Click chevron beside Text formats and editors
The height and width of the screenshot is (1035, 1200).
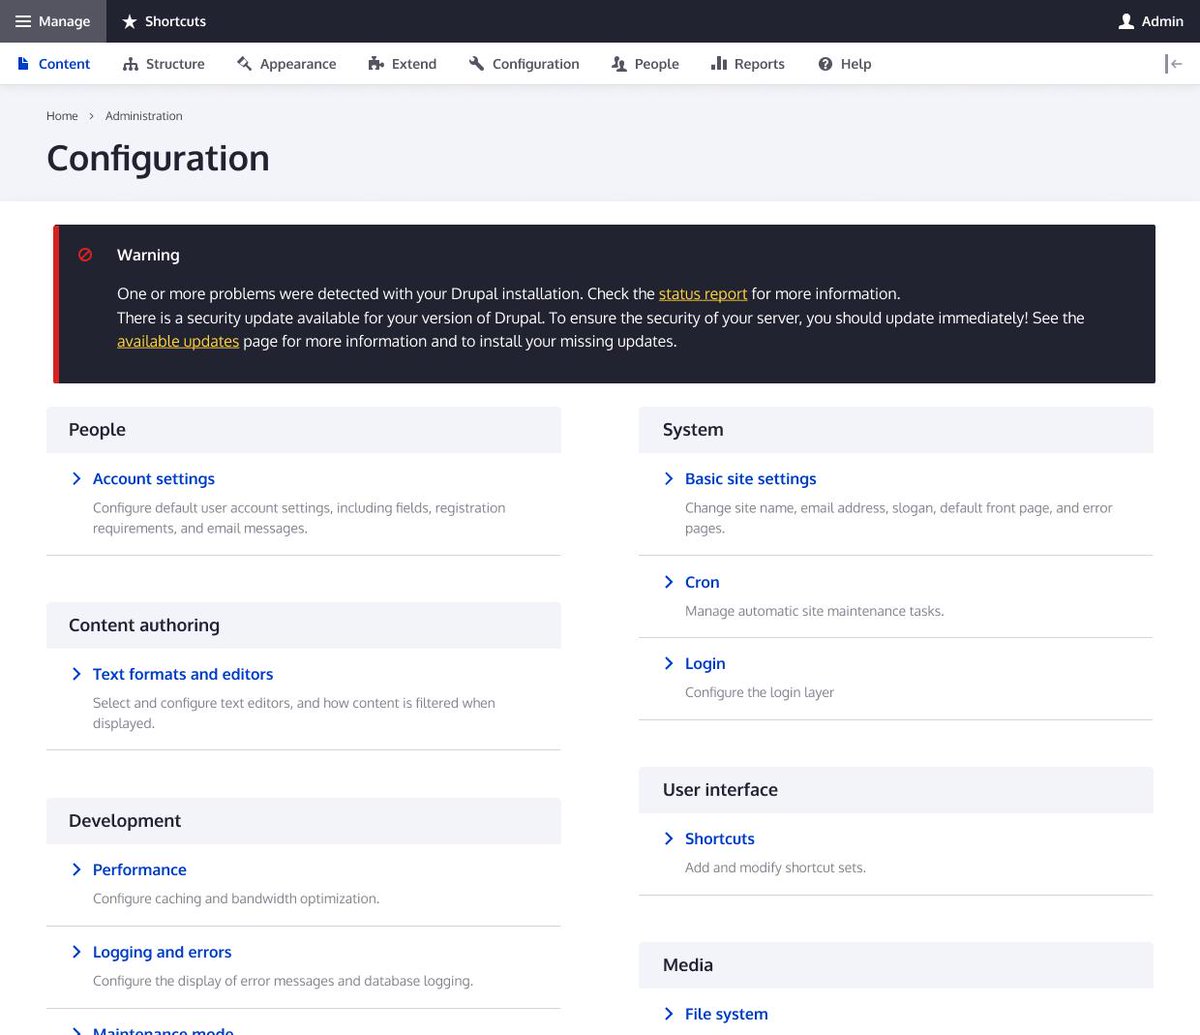(76, 674)
